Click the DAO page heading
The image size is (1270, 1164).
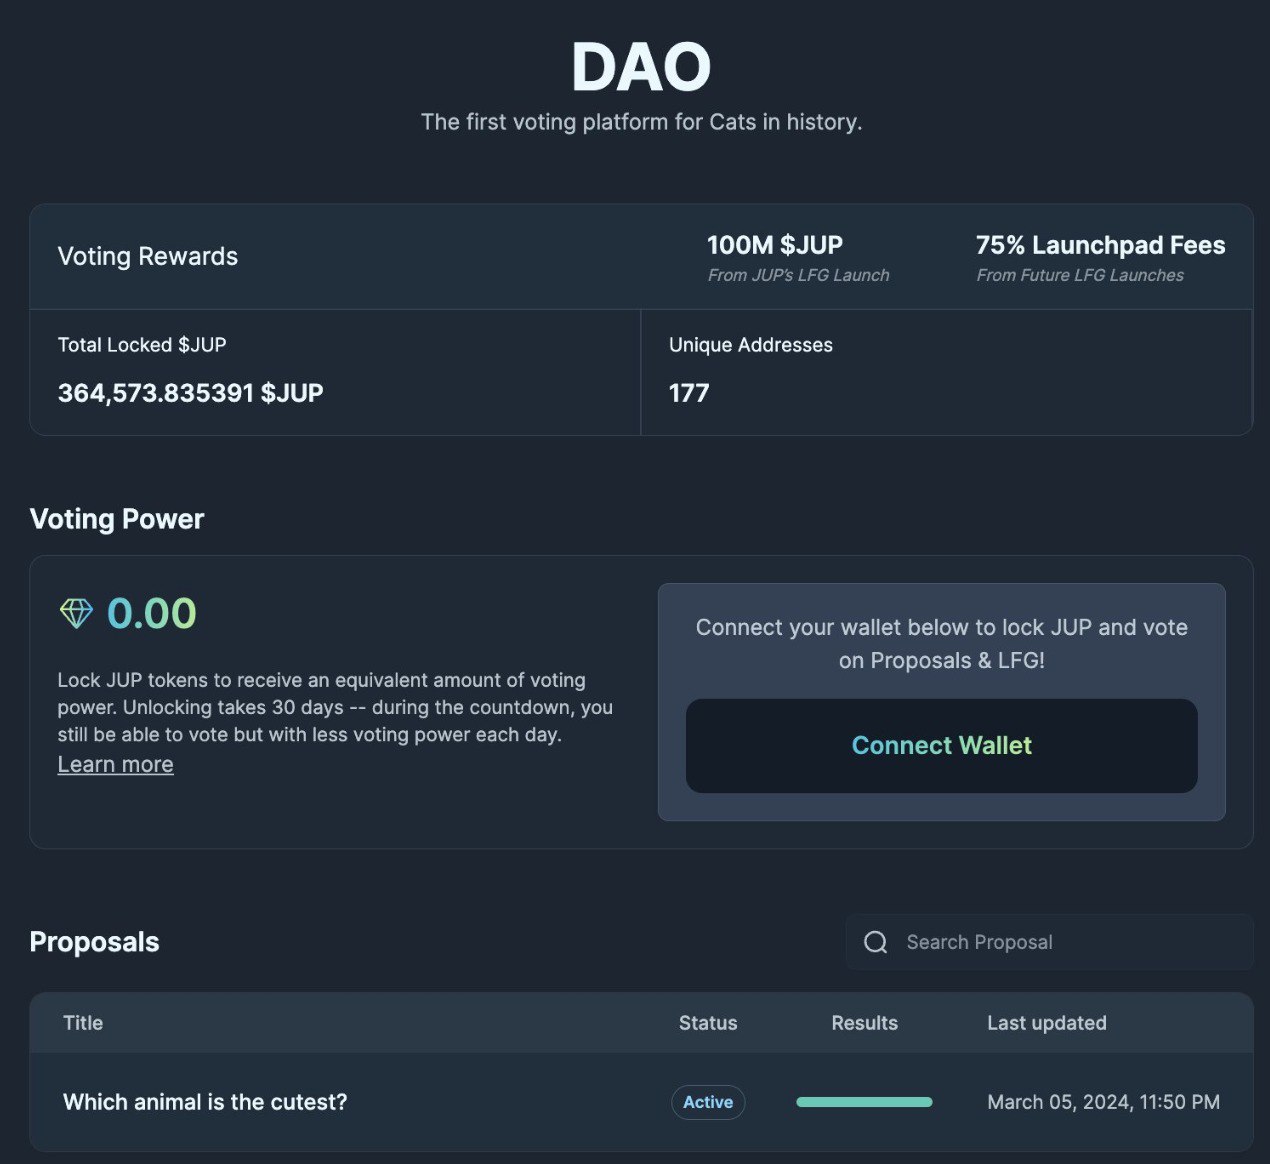coord(640,68)
